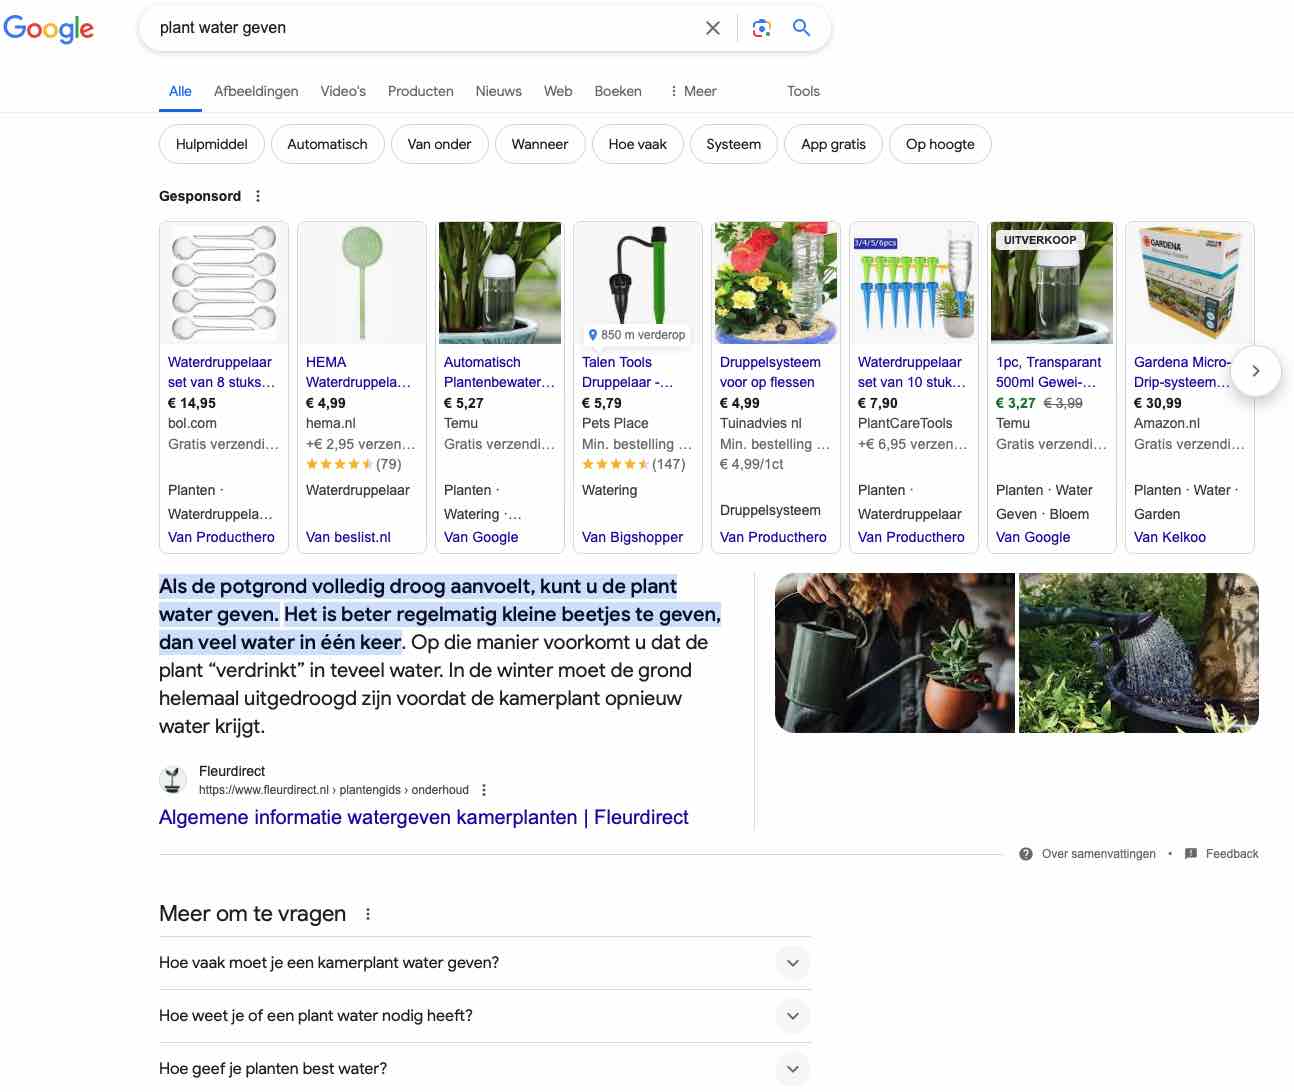Viewport: 1294px width, 1092px height.
Task: Click the Google logo to go home
Action: point(48,29)
